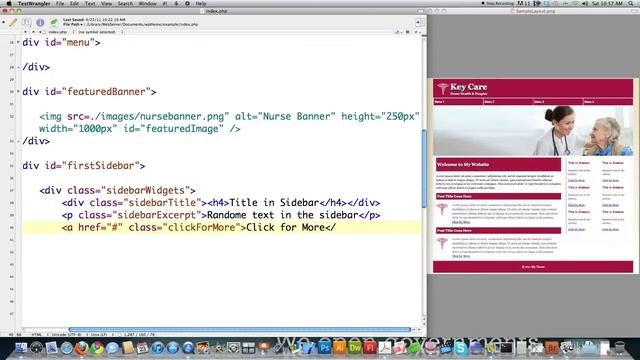Open the gear menu in the menu bar
This screenshot has width=640, height=360.
[x=187, y=3]
